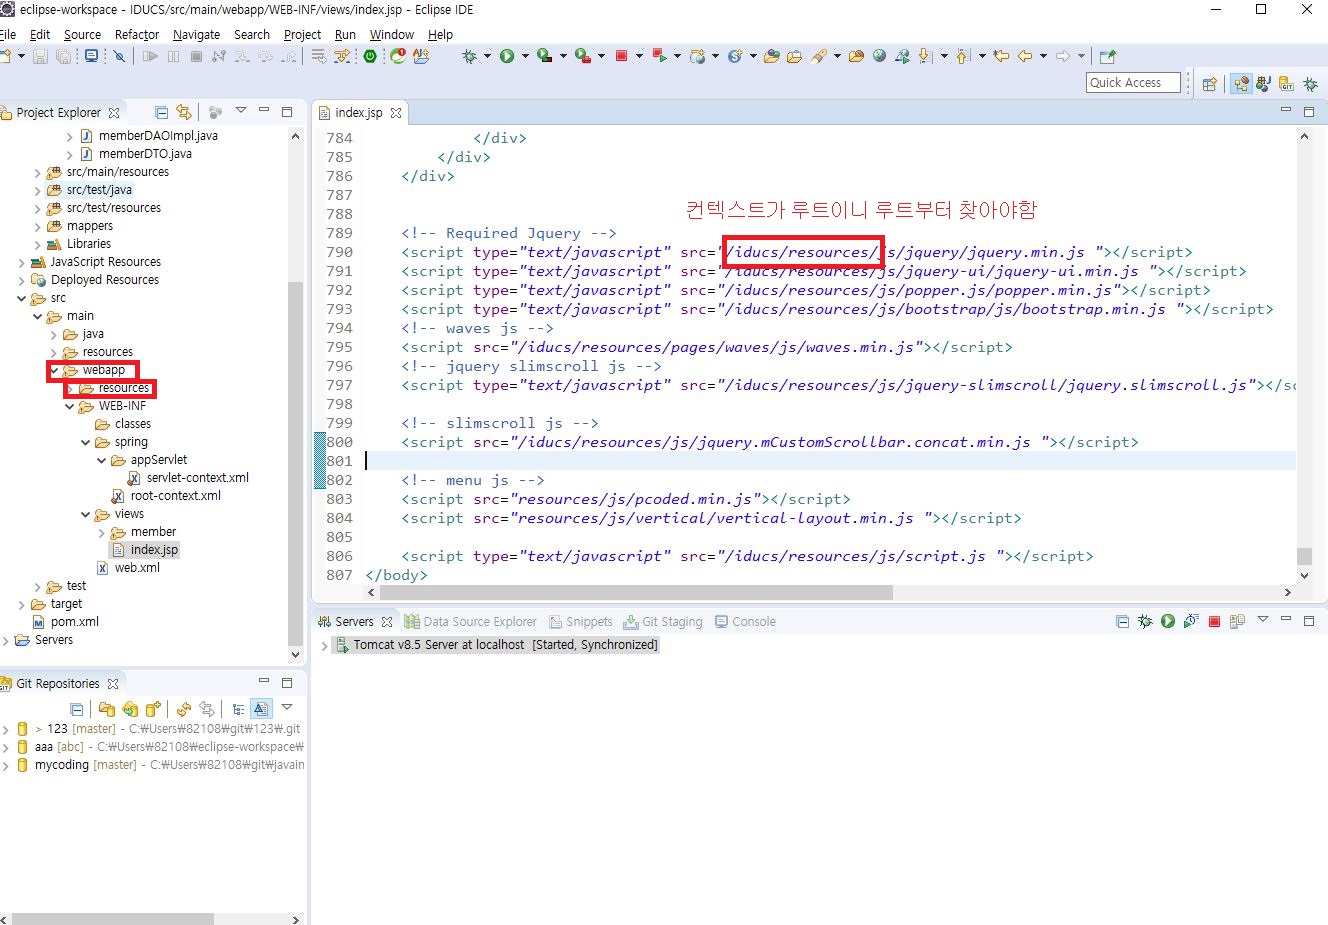Viewport: 1328px width, 925px height.
Task: Expand the member folder under views
Action: coord(102,532)
